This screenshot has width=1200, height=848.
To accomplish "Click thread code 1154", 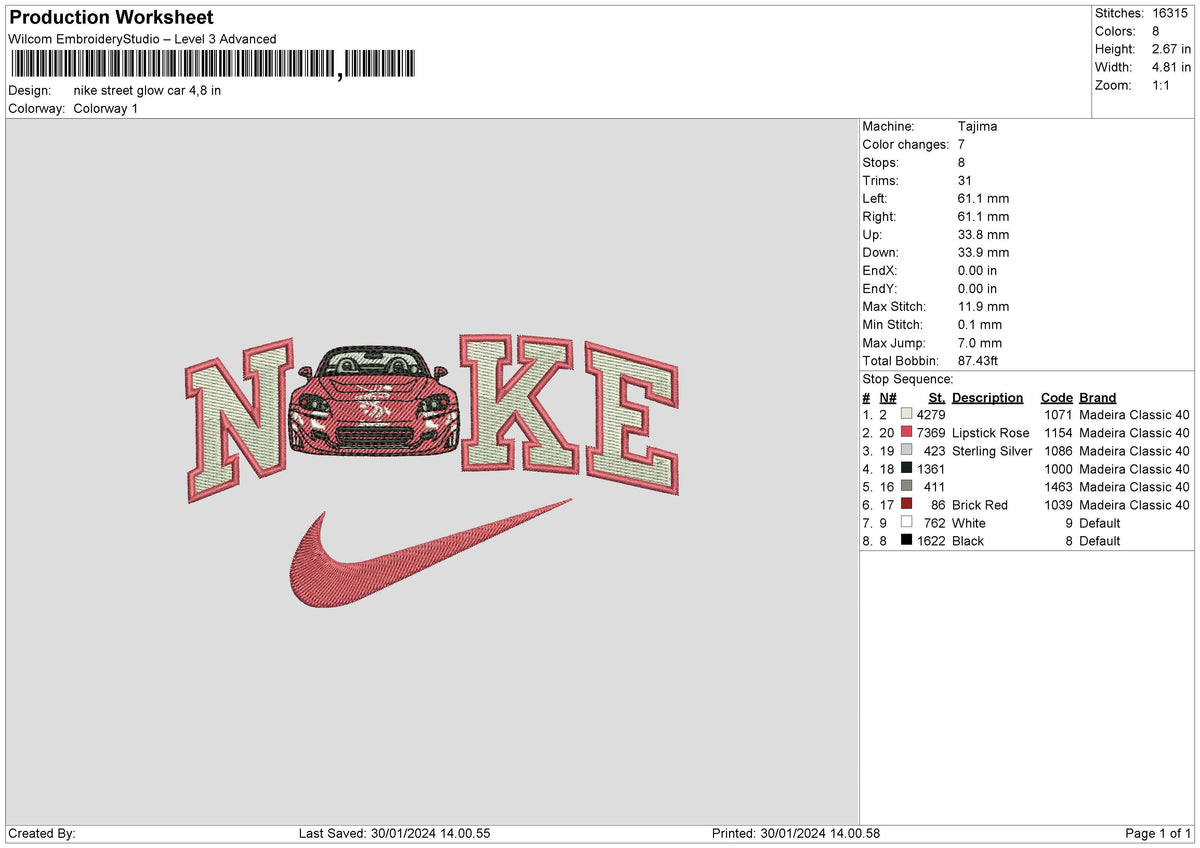I will tap(1058, 433).
